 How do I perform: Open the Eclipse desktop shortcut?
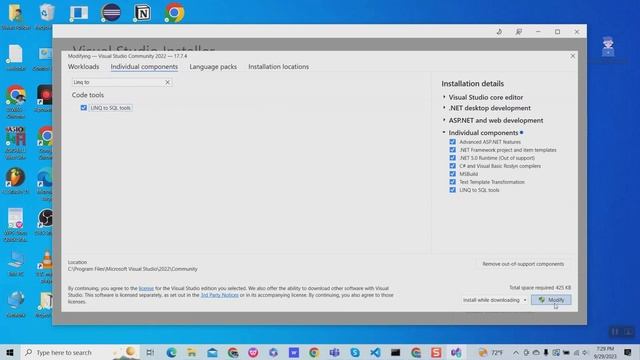pyautogui.click(x=111, y=12)
